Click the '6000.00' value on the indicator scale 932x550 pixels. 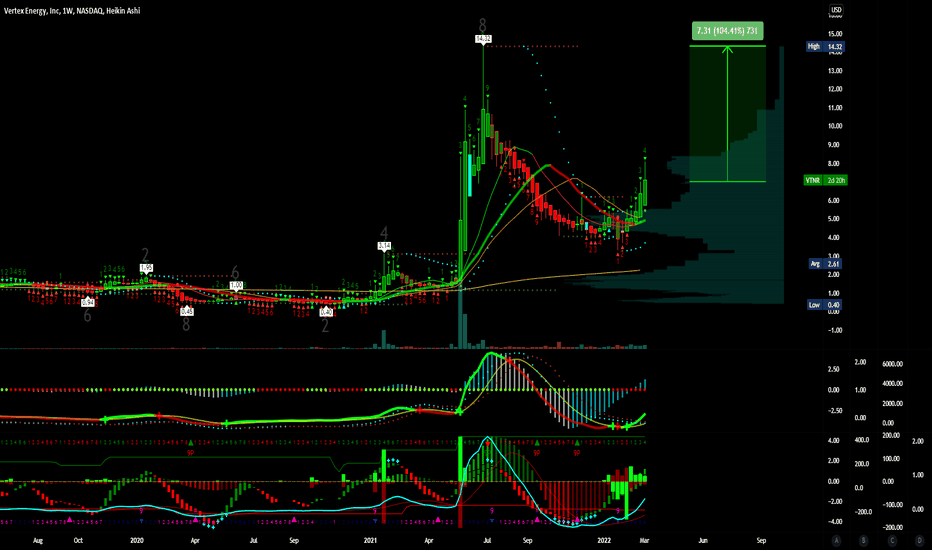[892, 364]
